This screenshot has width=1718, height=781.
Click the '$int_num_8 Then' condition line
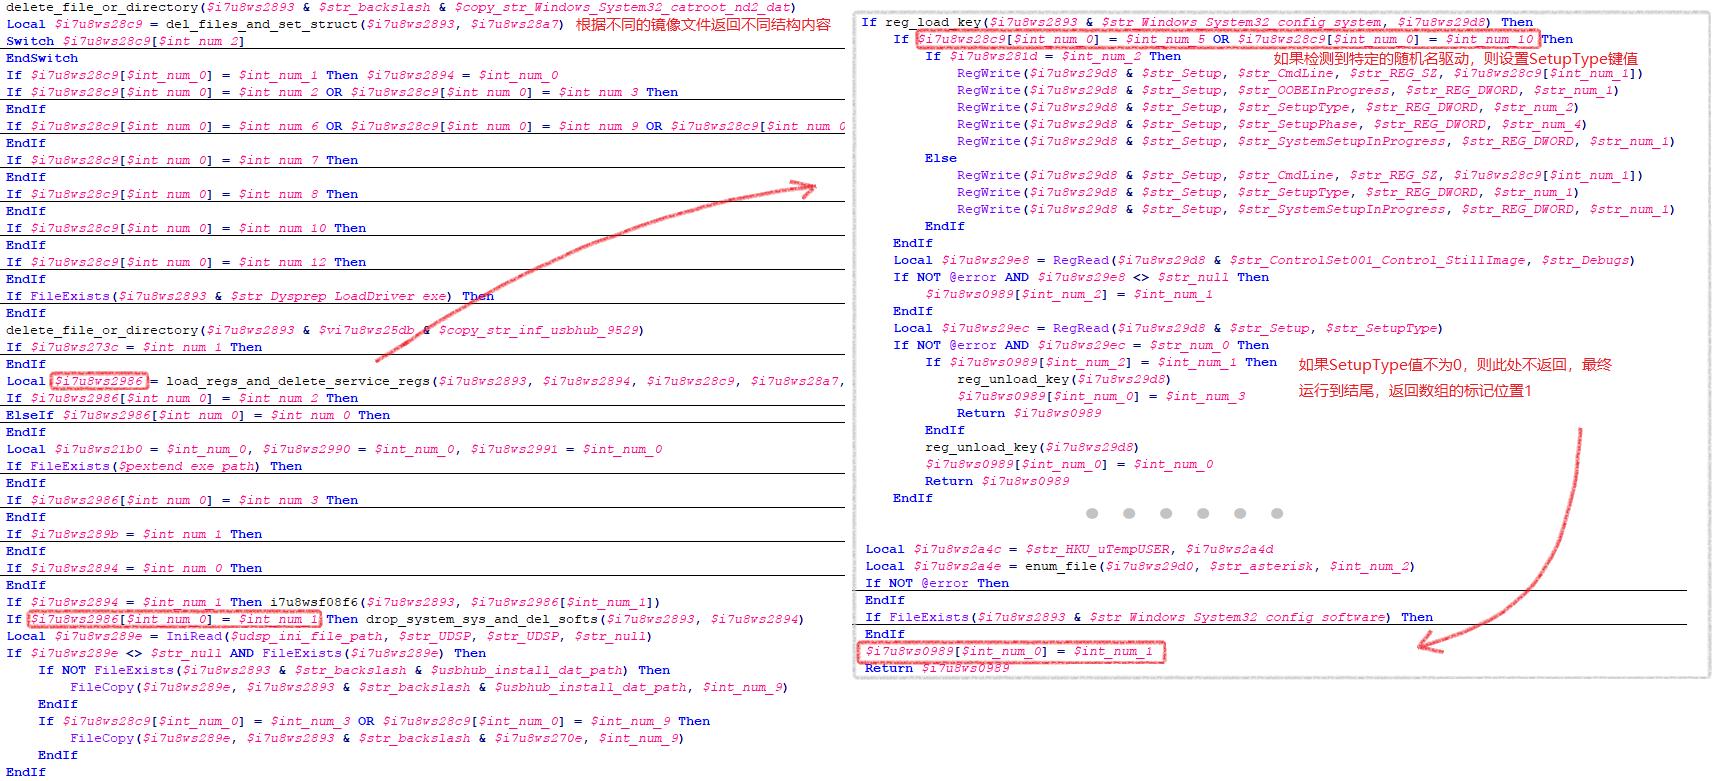pos(182,194)
